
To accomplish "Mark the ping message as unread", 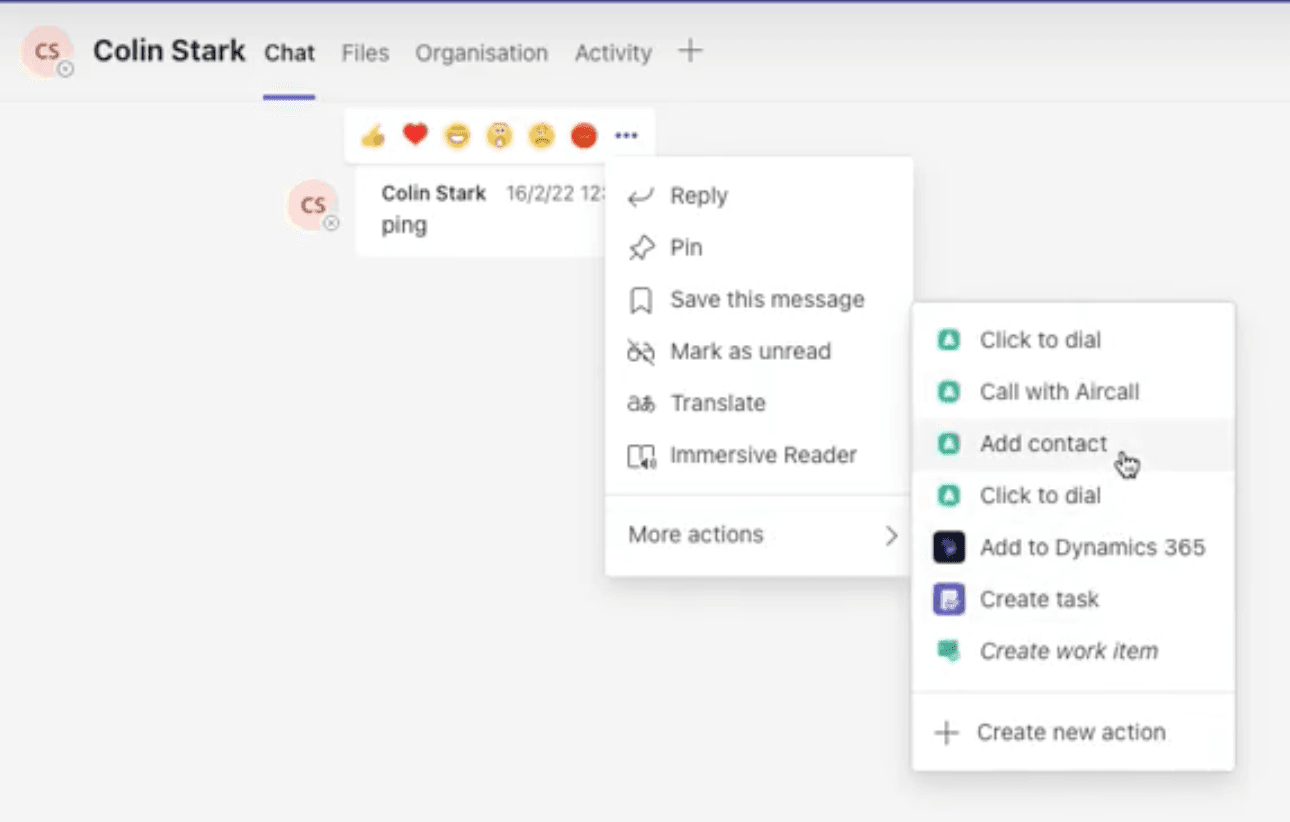I will (x=749, y=351).
